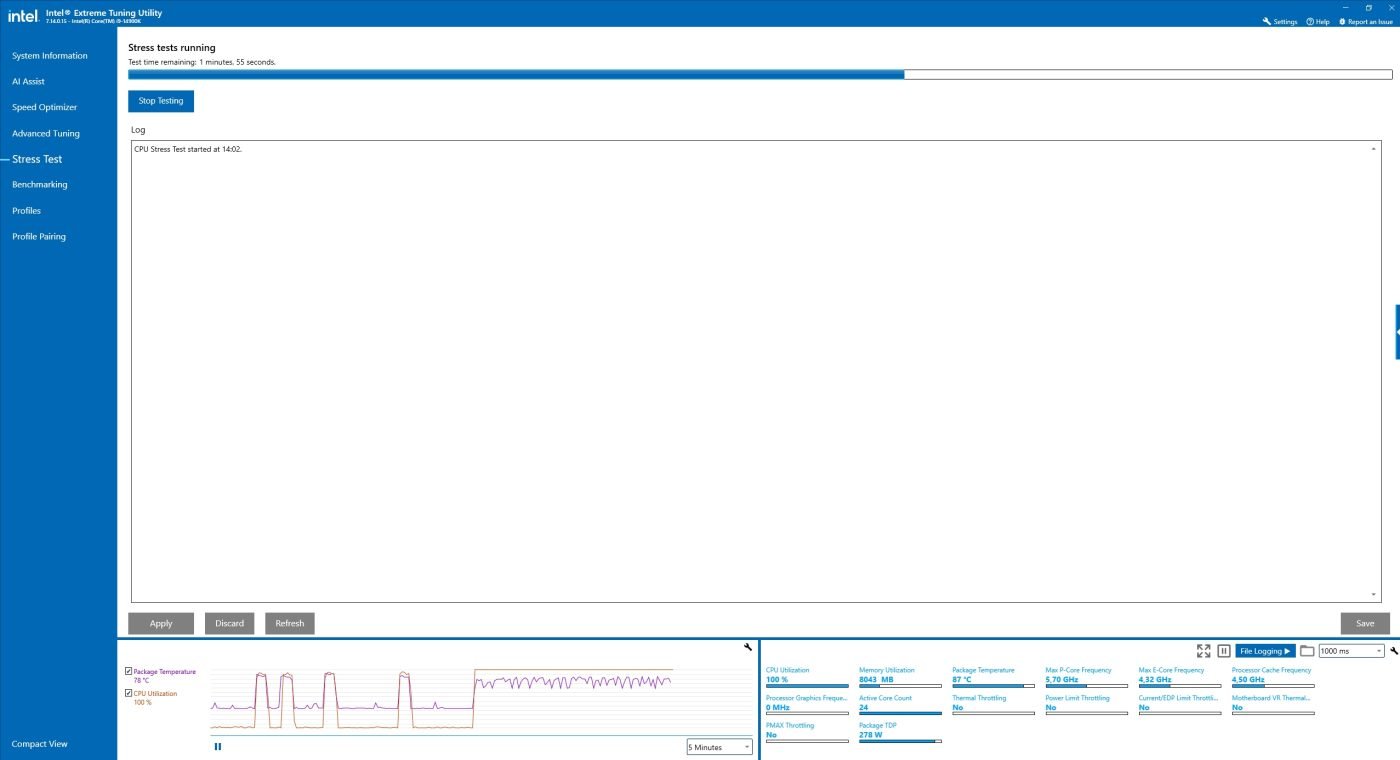Click the log scrollbar down arrow
1400x760 pixels.
[x=1373, y=595]
